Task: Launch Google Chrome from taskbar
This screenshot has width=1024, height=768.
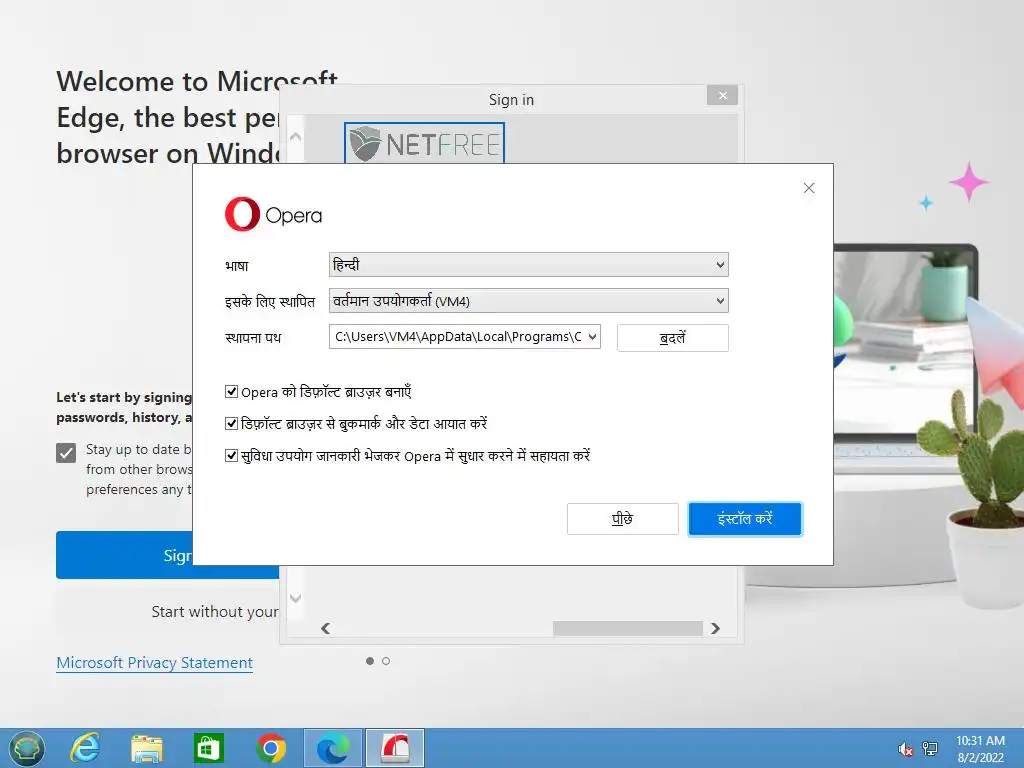Action: (x=271, y=748)
